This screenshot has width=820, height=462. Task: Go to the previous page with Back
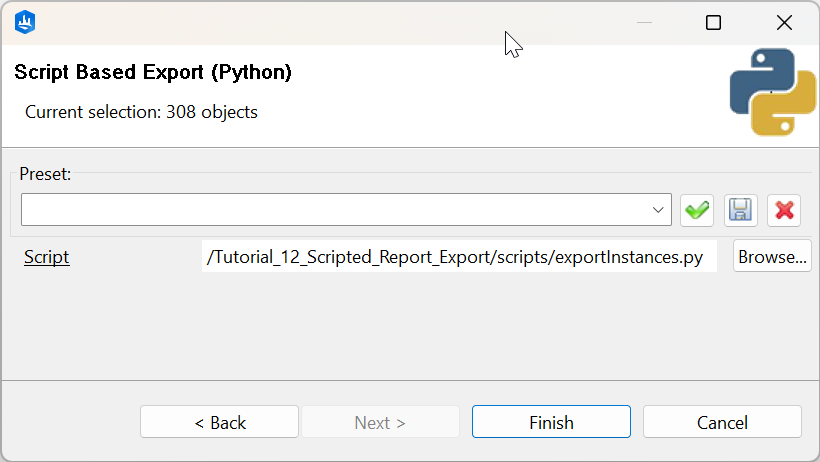pyautogui.click(x=219, y=422)
